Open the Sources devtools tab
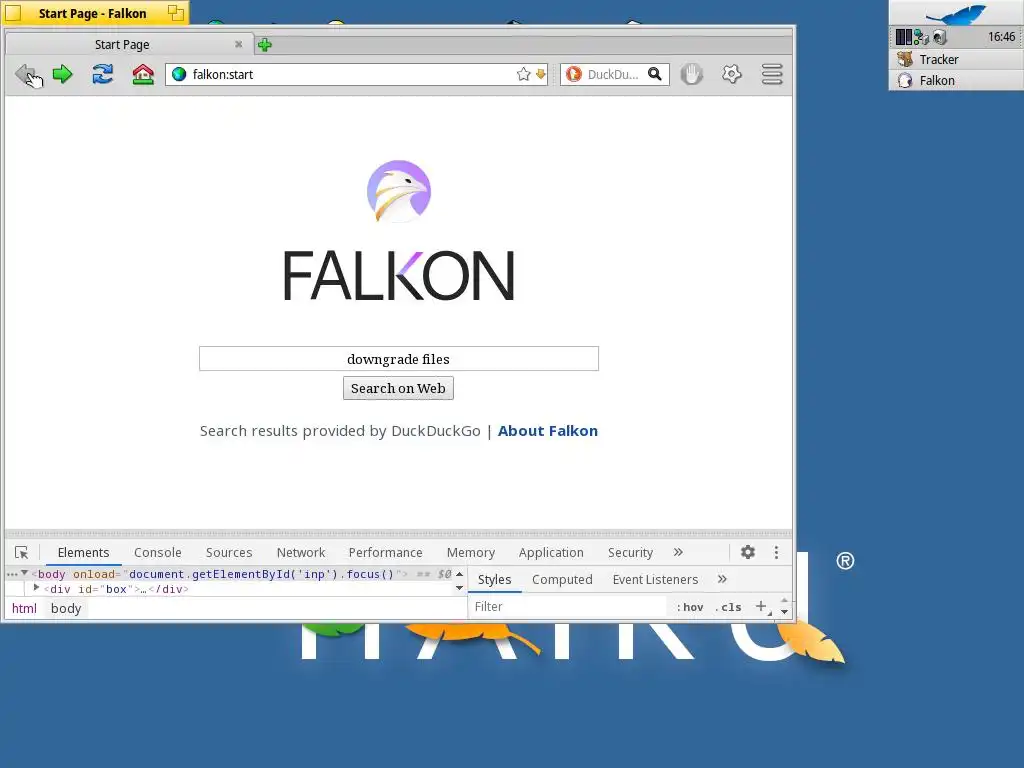Screen dimensions: 1024x768 pyautogui.click(x=229, y=552)
